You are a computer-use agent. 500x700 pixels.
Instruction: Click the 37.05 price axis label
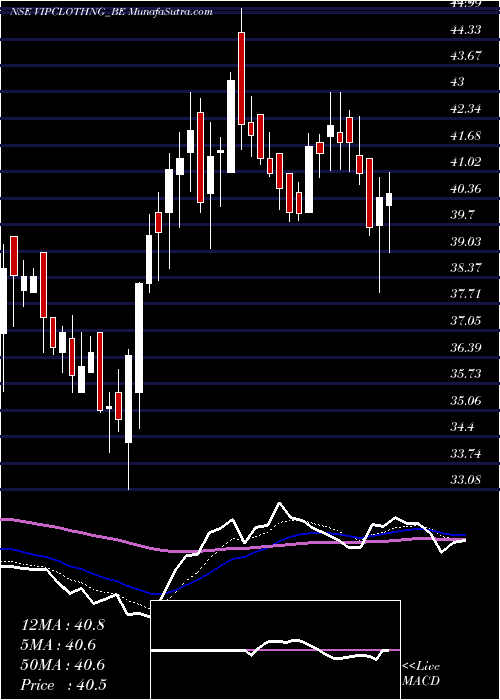point(465,321)
